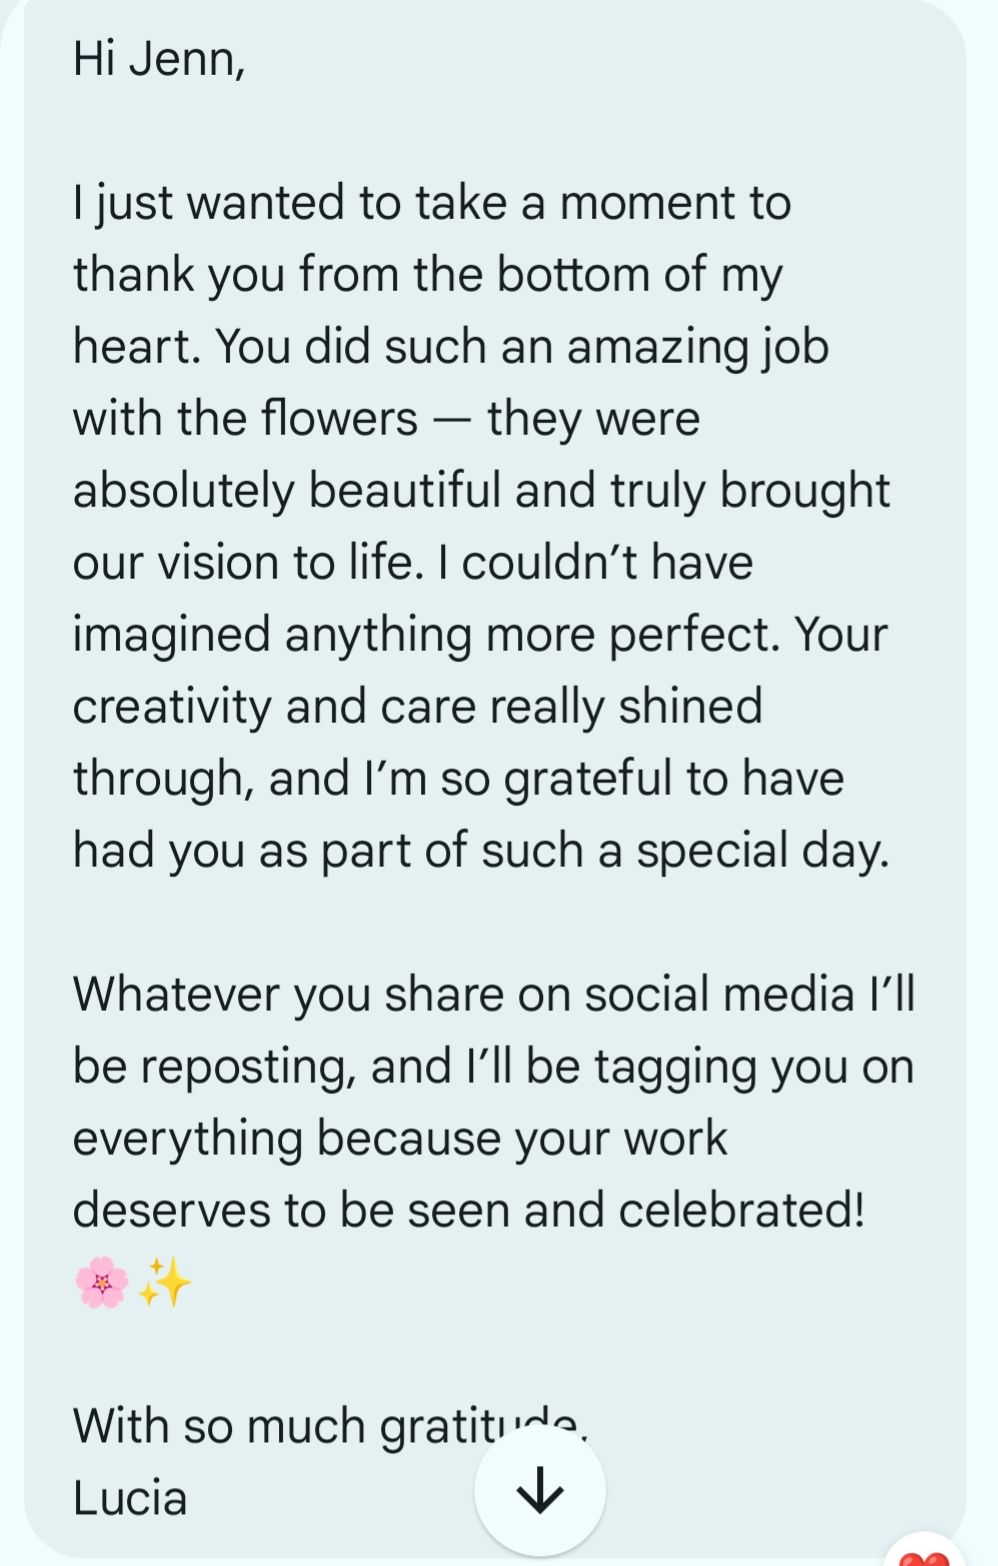Click the word "imagined" in the message

click(172, 635)
